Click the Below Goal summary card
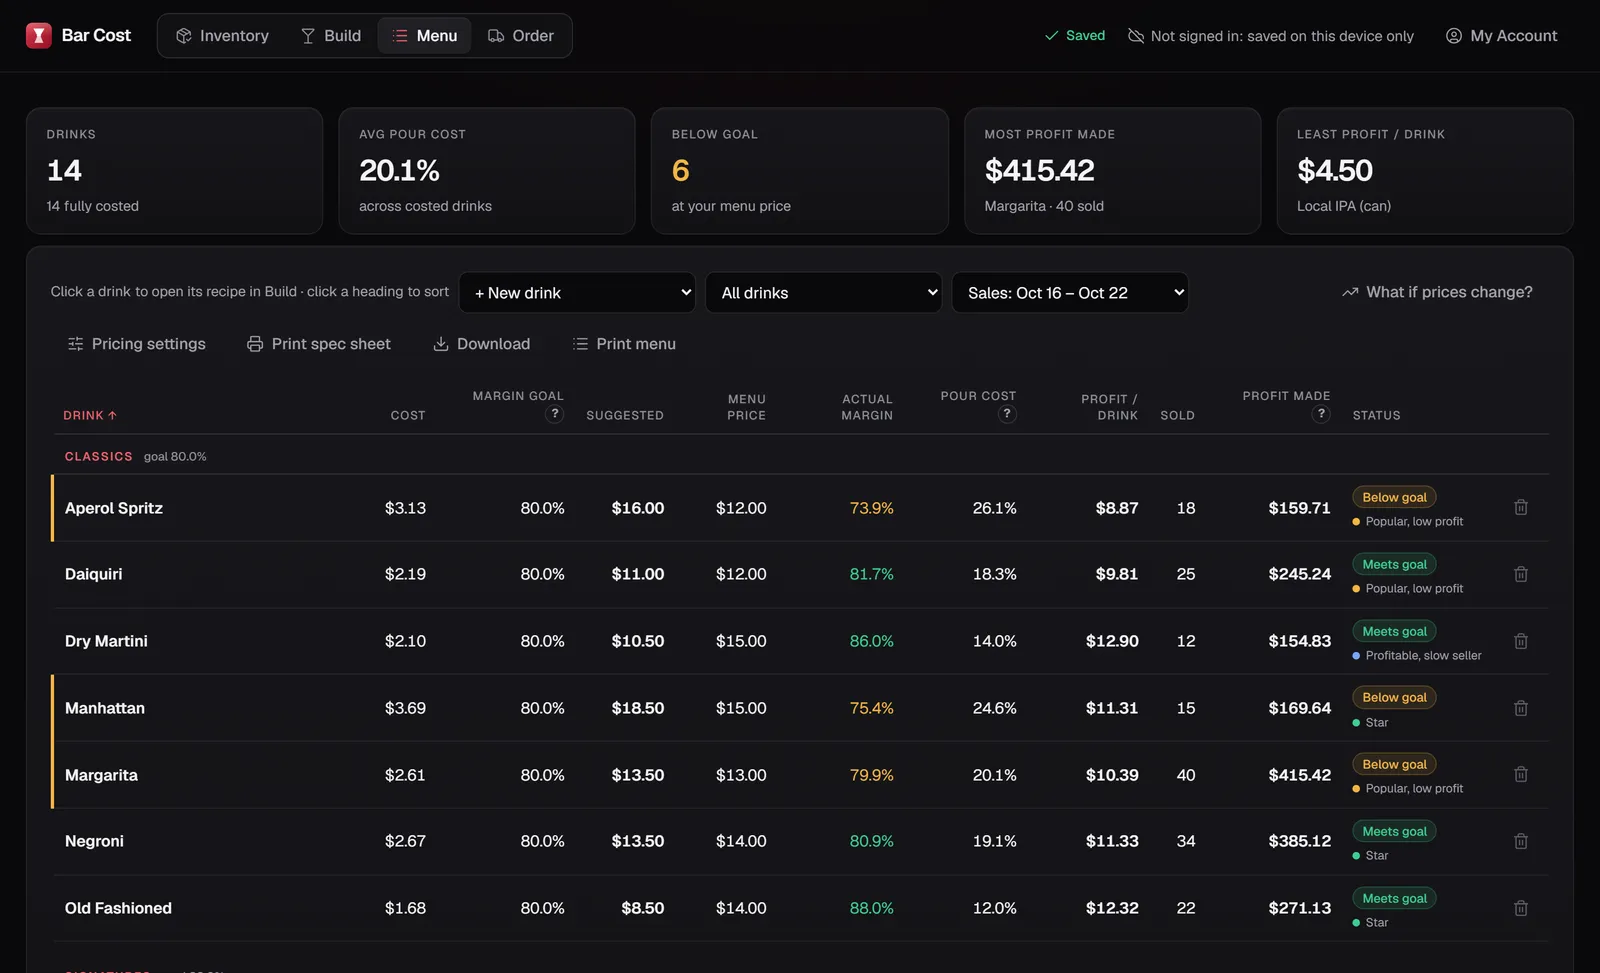The width and height of the screenshot is (1600, 973). point(800,171)
